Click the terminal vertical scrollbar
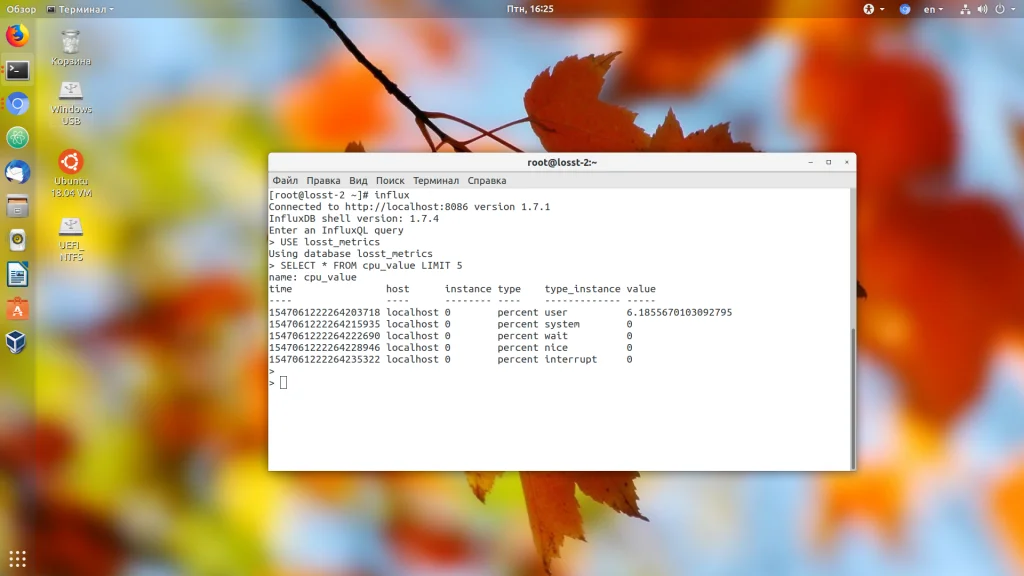Image resolution: width=1024 pixels, height=576 pixels. (852, 396)
